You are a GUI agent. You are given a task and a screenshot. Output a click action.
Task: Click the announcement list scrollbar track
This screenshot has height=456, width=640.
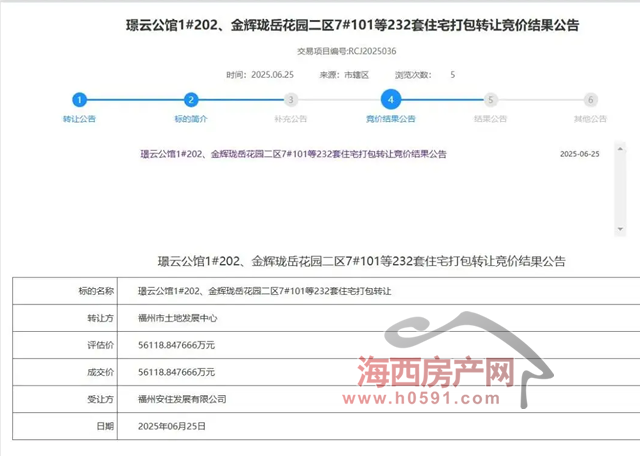tap(620, 189)
